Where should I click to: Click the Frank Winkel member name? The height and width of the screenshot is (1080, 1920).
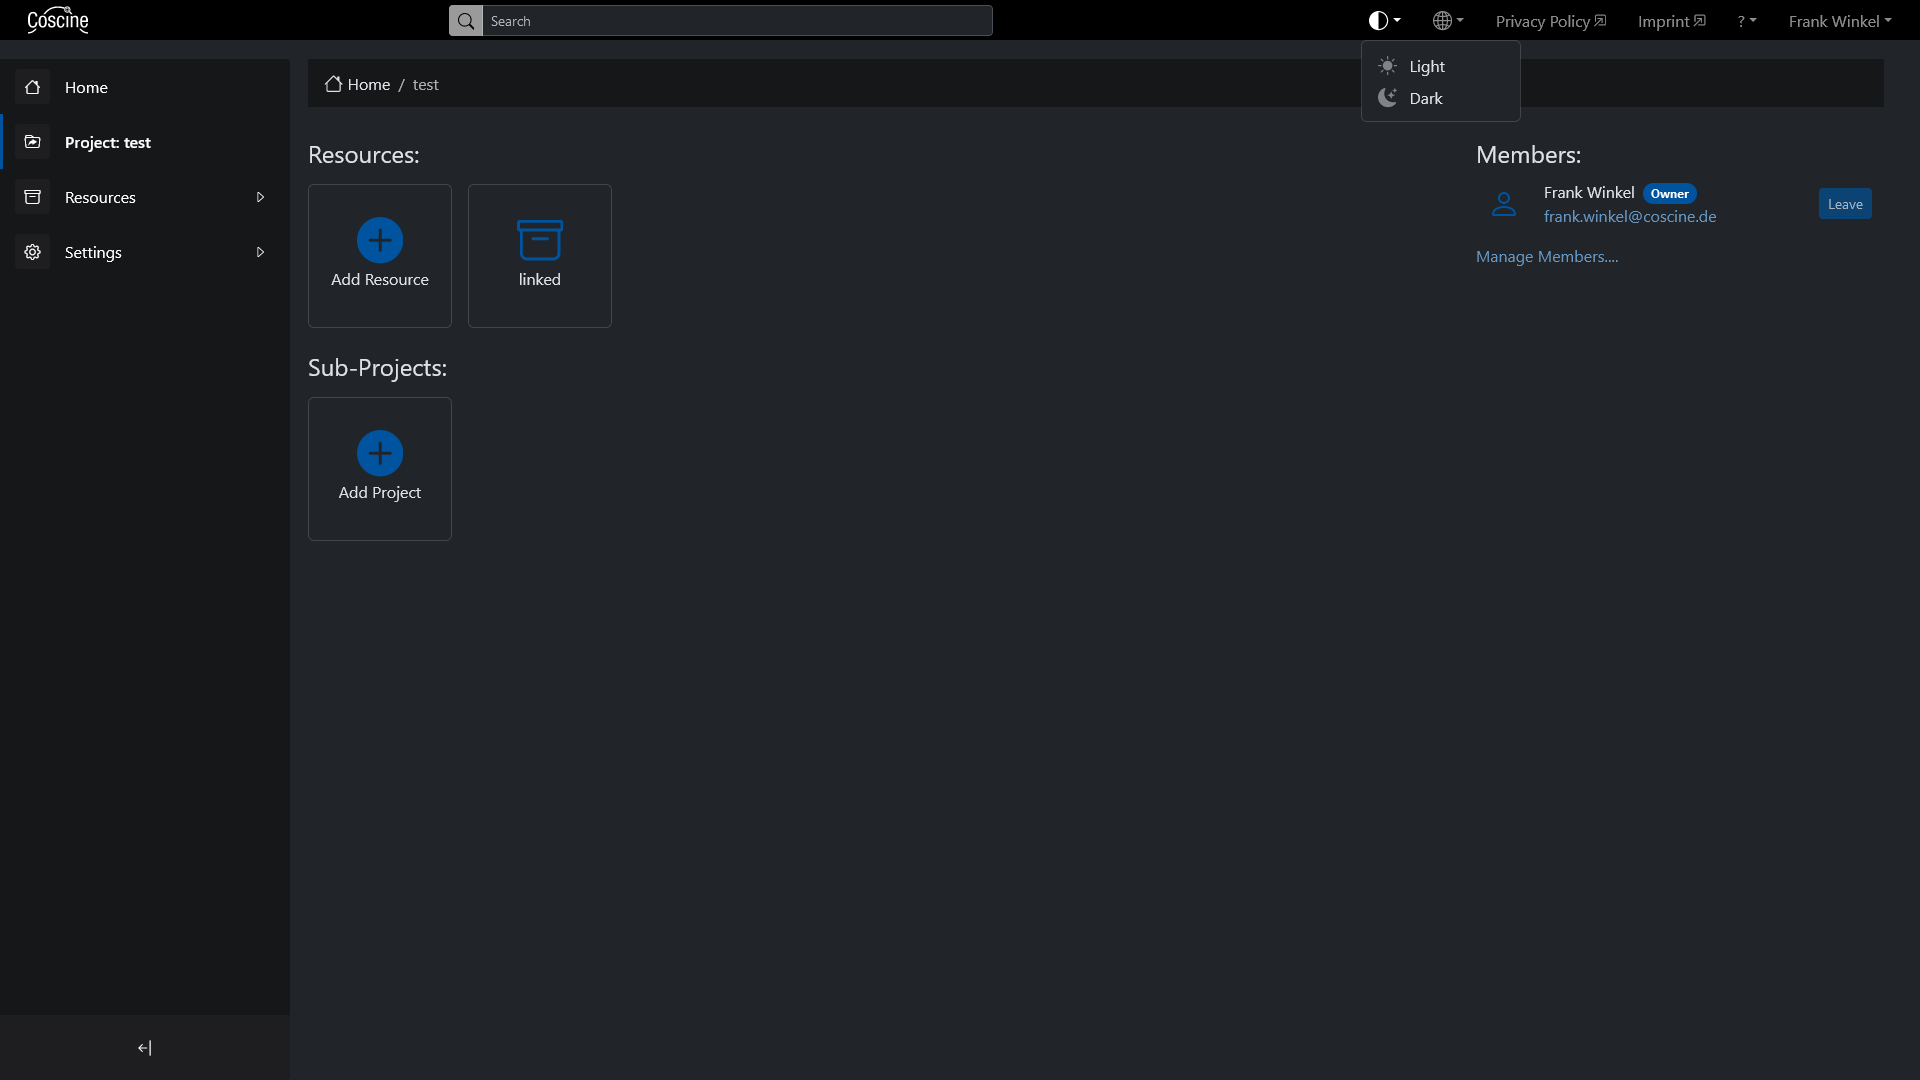[1589, 193]
